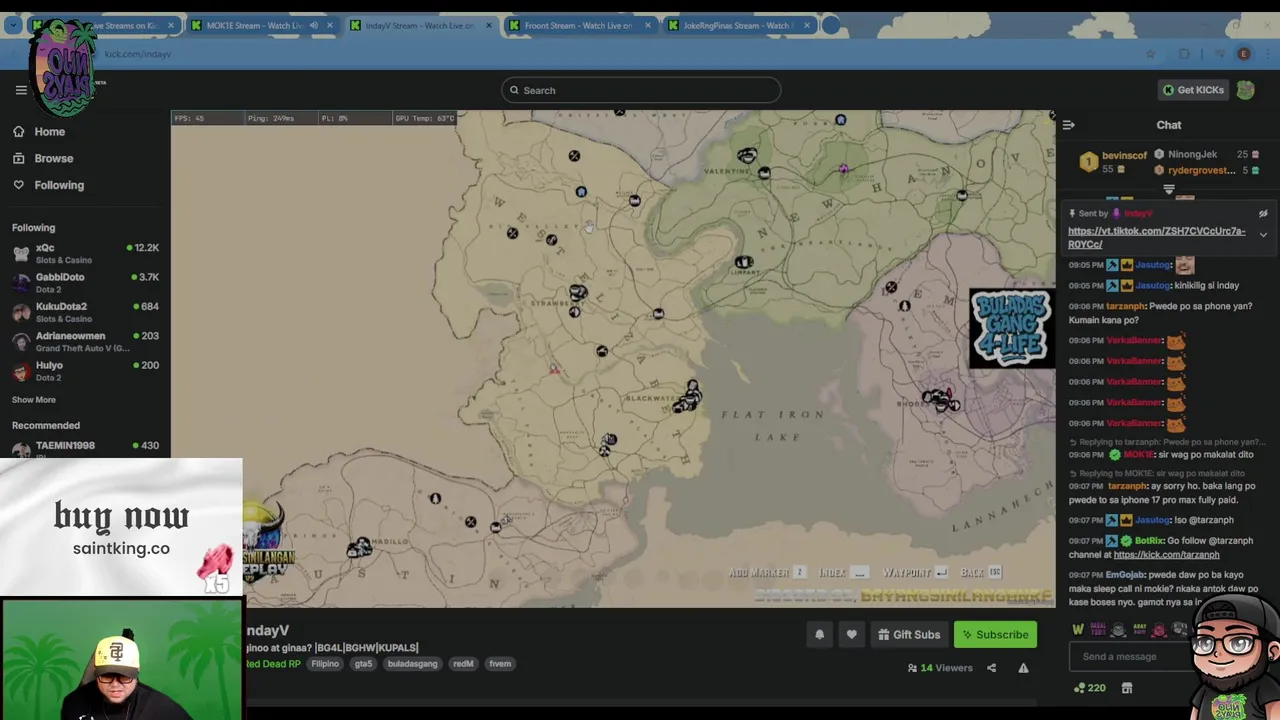This screenshot has width=1280, height=720.
Task: Click the green Subscribe button
Action: (x=995, y=634)
